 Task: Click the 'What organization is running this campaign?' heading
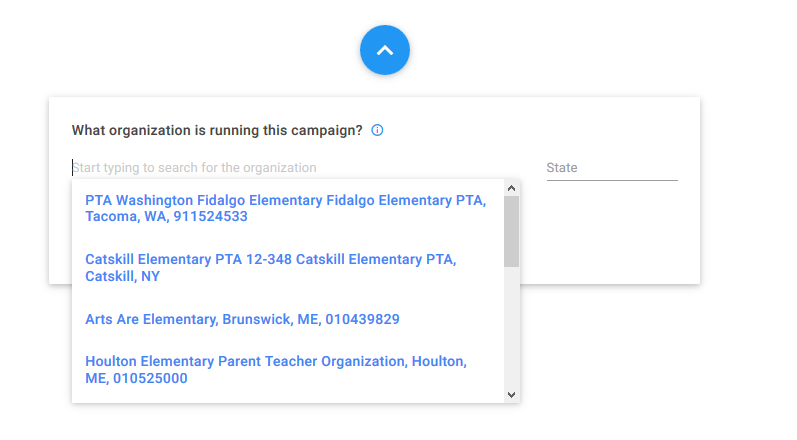[x=217, y=131]
